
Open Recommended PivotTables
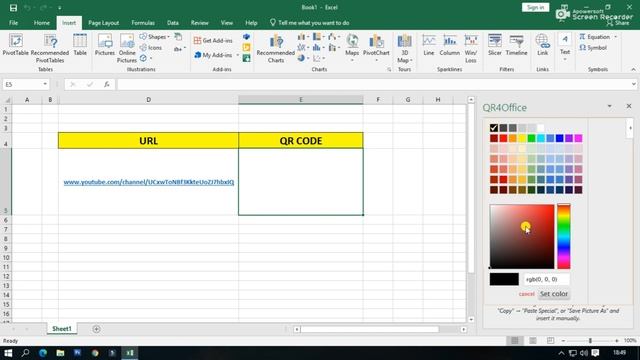(x=50, y=48)
